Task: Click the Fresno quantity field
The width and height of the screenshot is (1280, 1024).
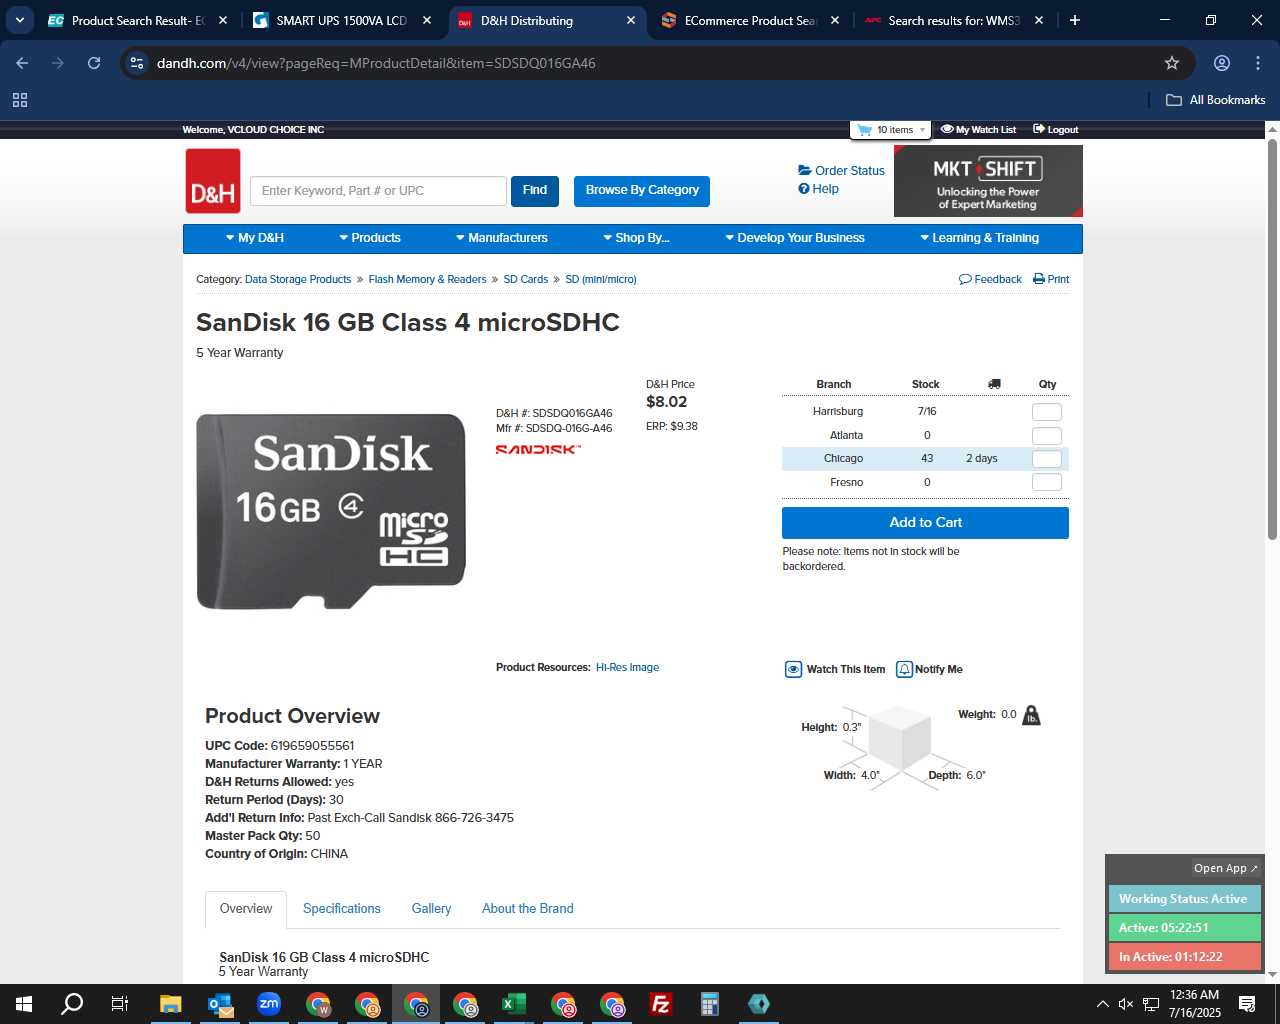Action: pyautogui.click(x=1046, y=482)
